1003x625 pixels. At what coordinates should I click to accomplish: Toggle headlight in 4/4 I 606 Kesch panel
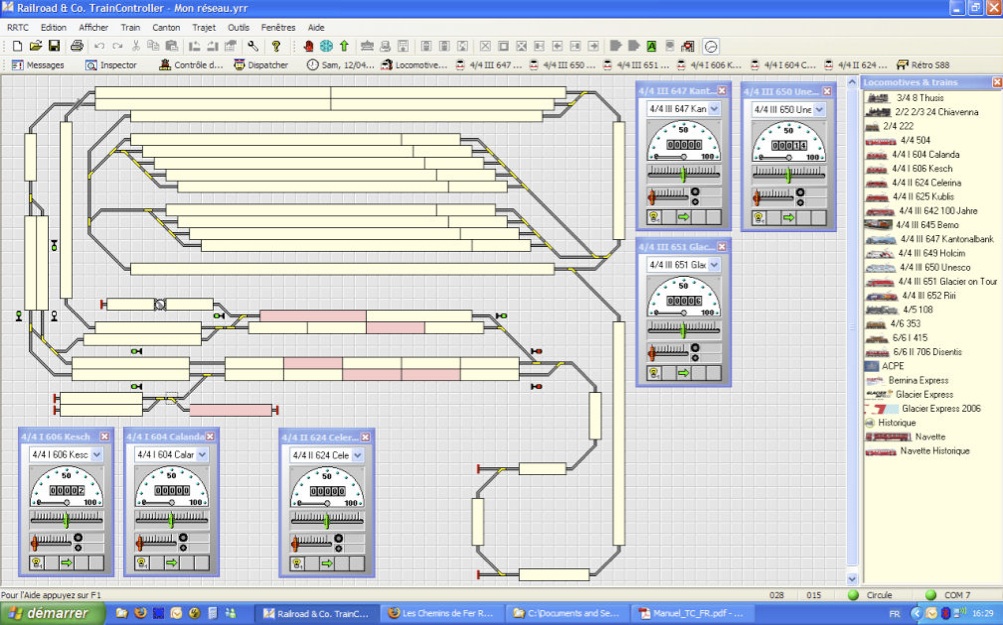[36, 563]
